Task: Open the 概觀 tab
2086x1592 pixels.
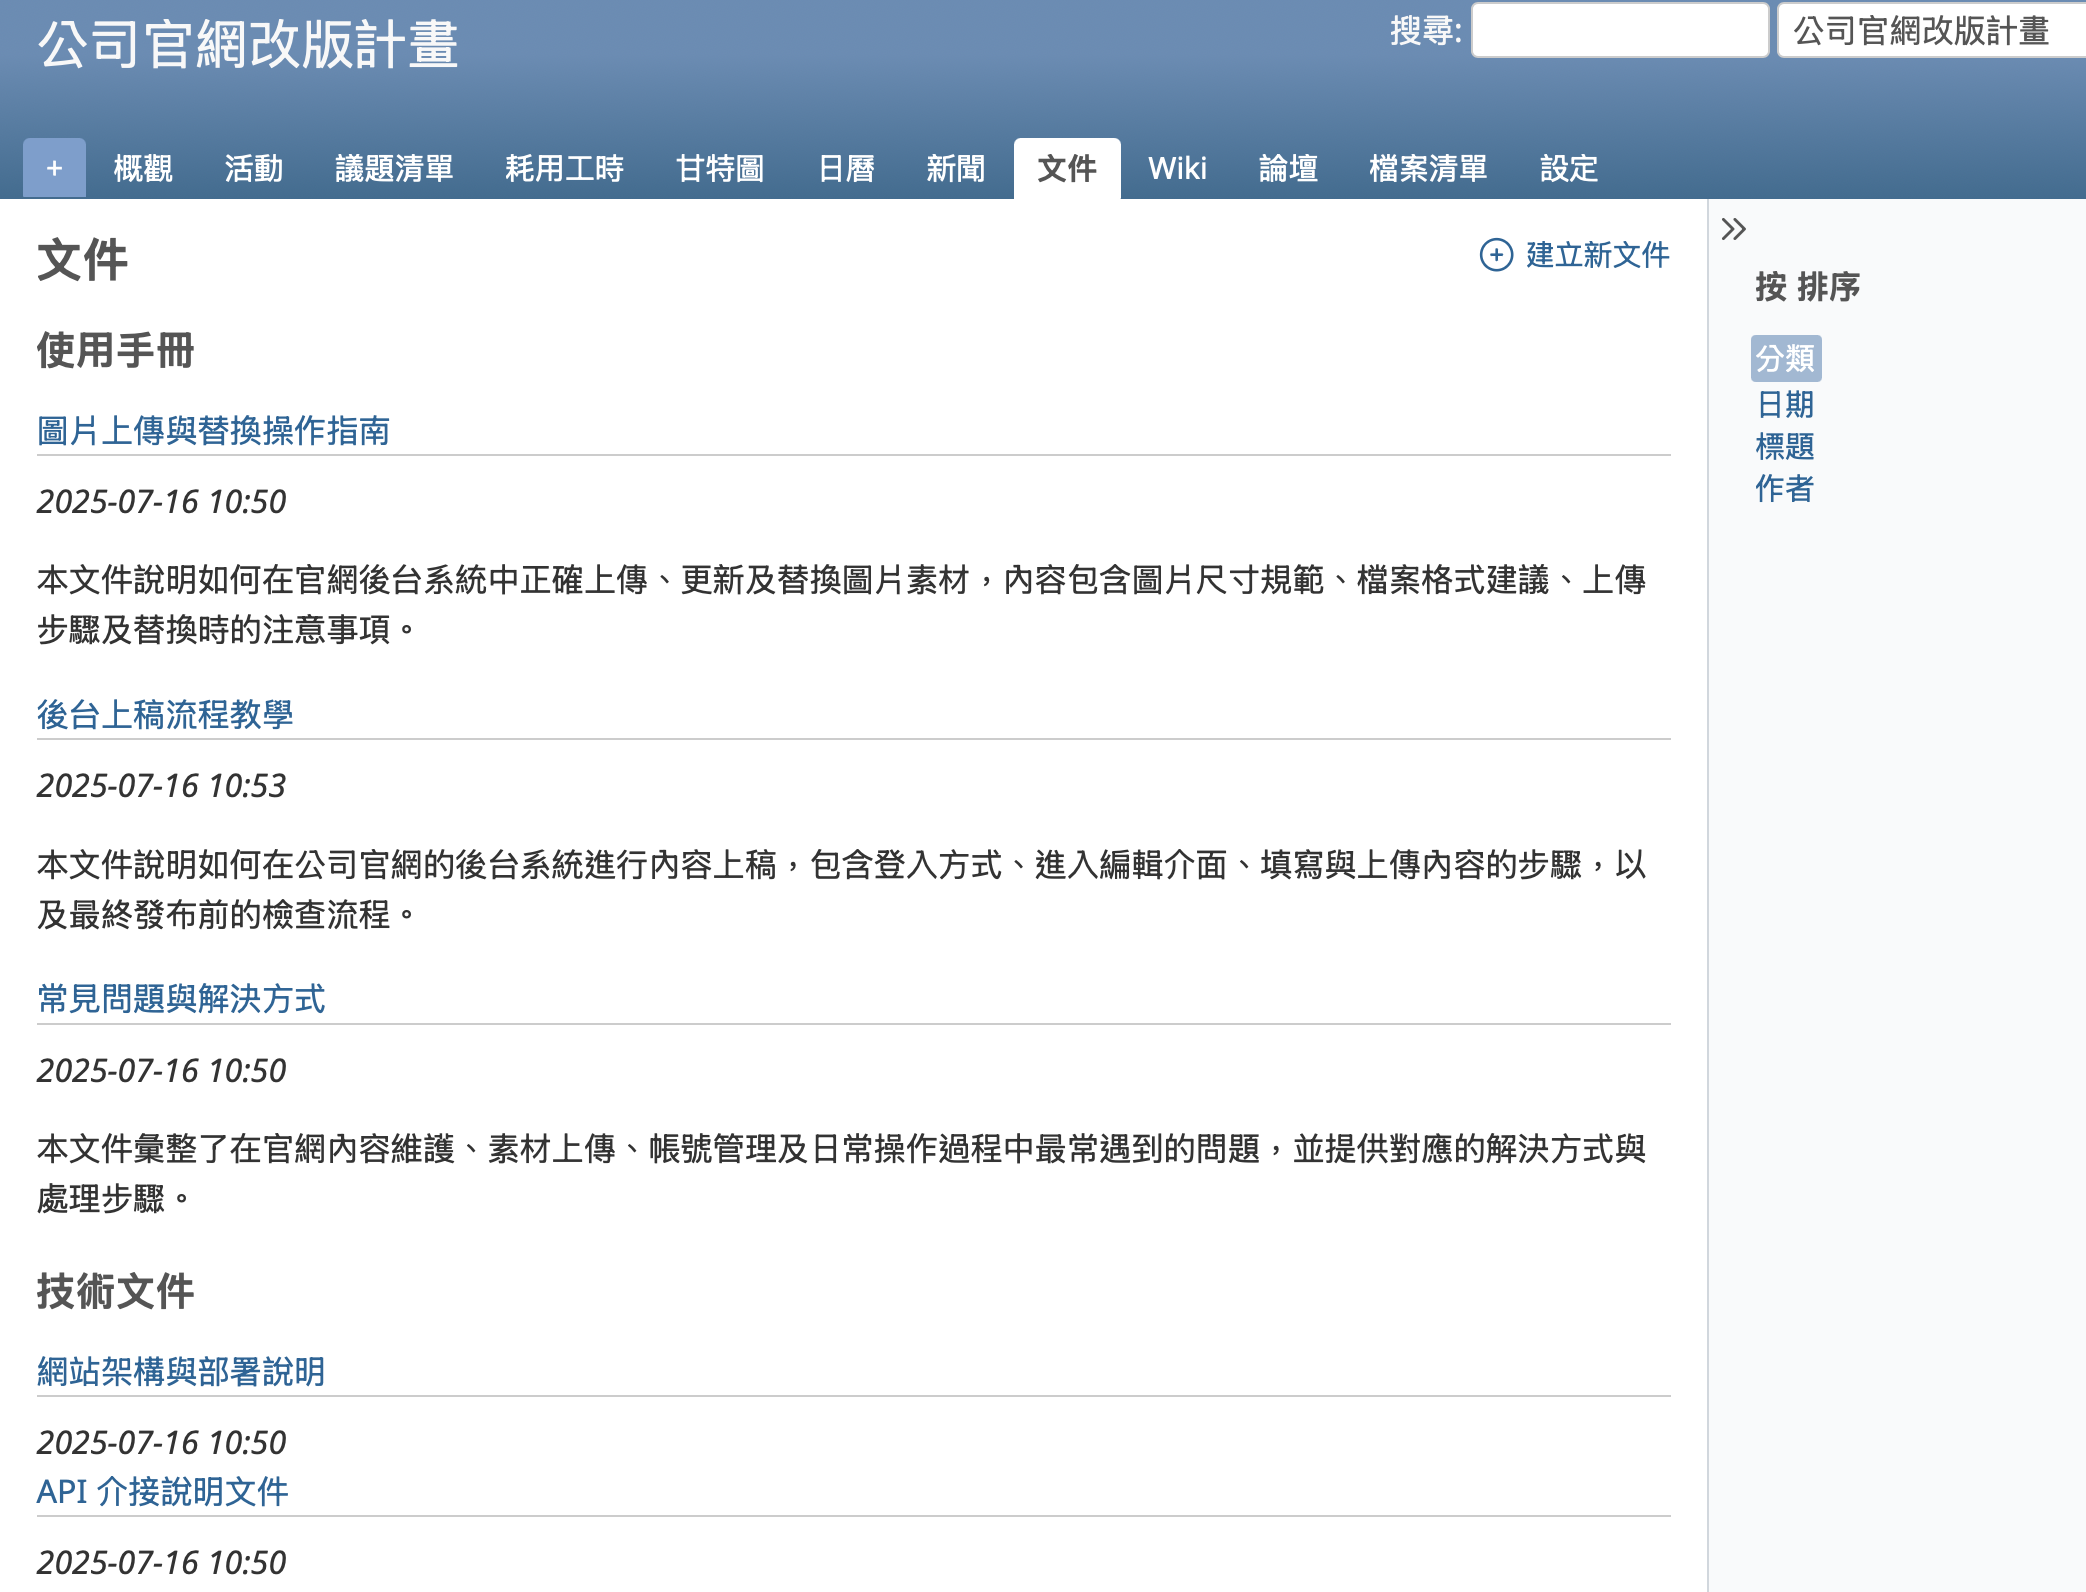Action: (x=143, y=168)
